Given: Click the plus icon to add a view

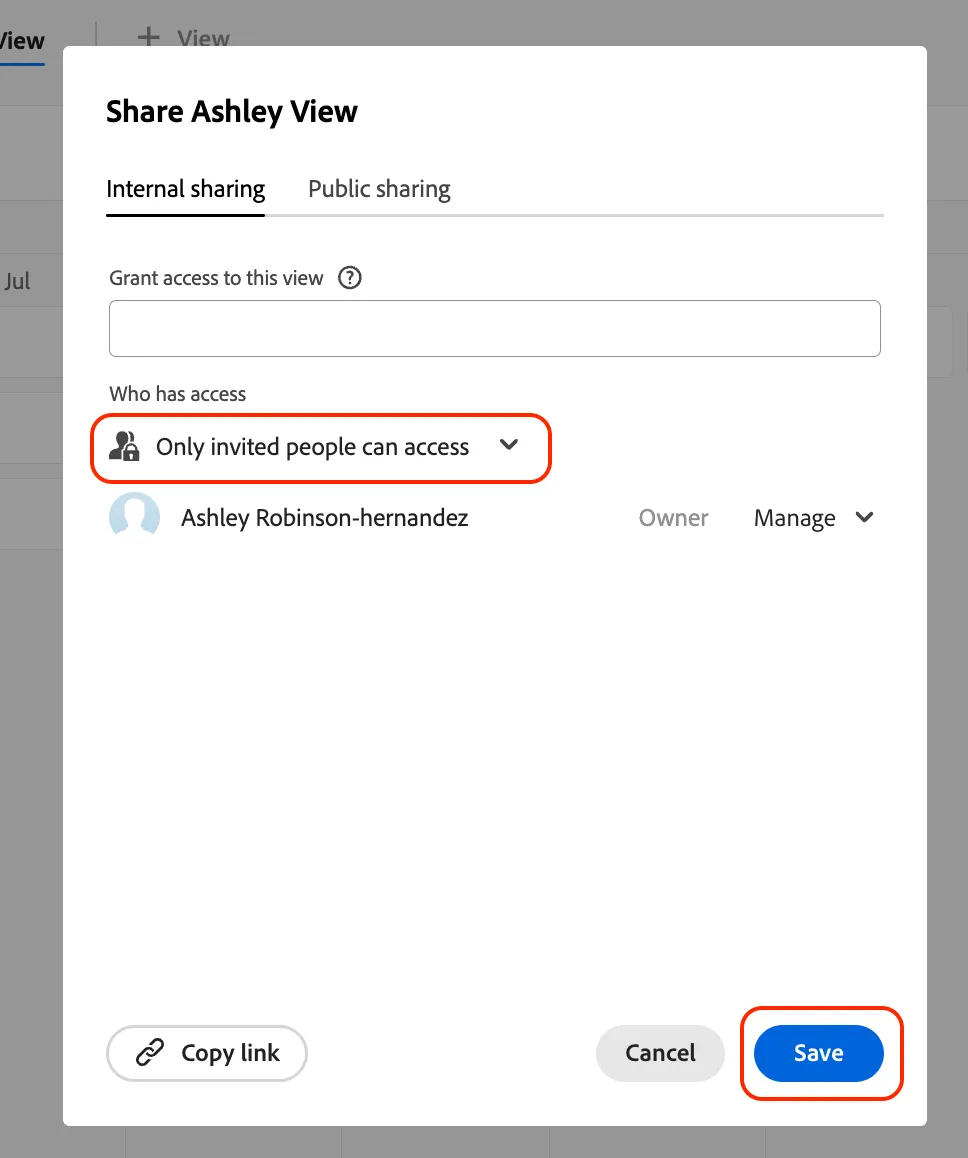Looking at the screenshot, I should click(148, 37).
